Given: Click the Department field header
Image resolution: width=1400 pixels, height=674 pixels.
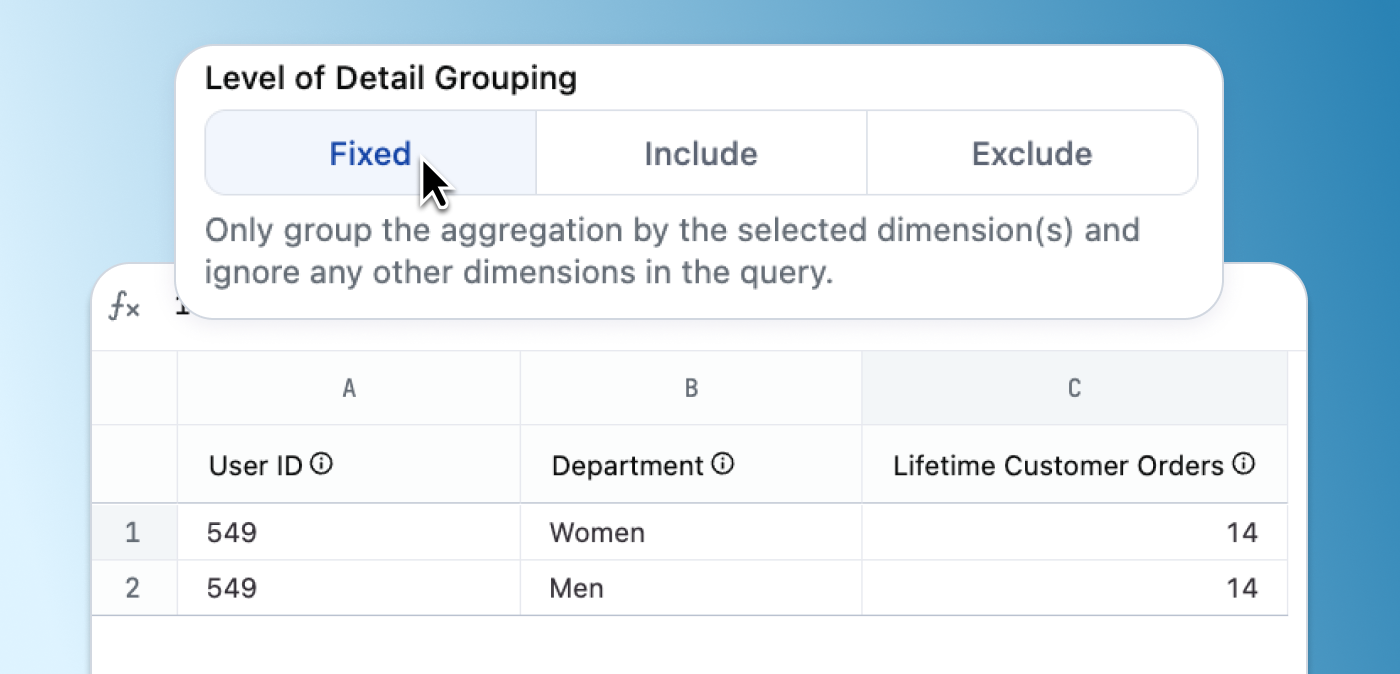Looking at the screenshot, I should [x=629, y=465].
